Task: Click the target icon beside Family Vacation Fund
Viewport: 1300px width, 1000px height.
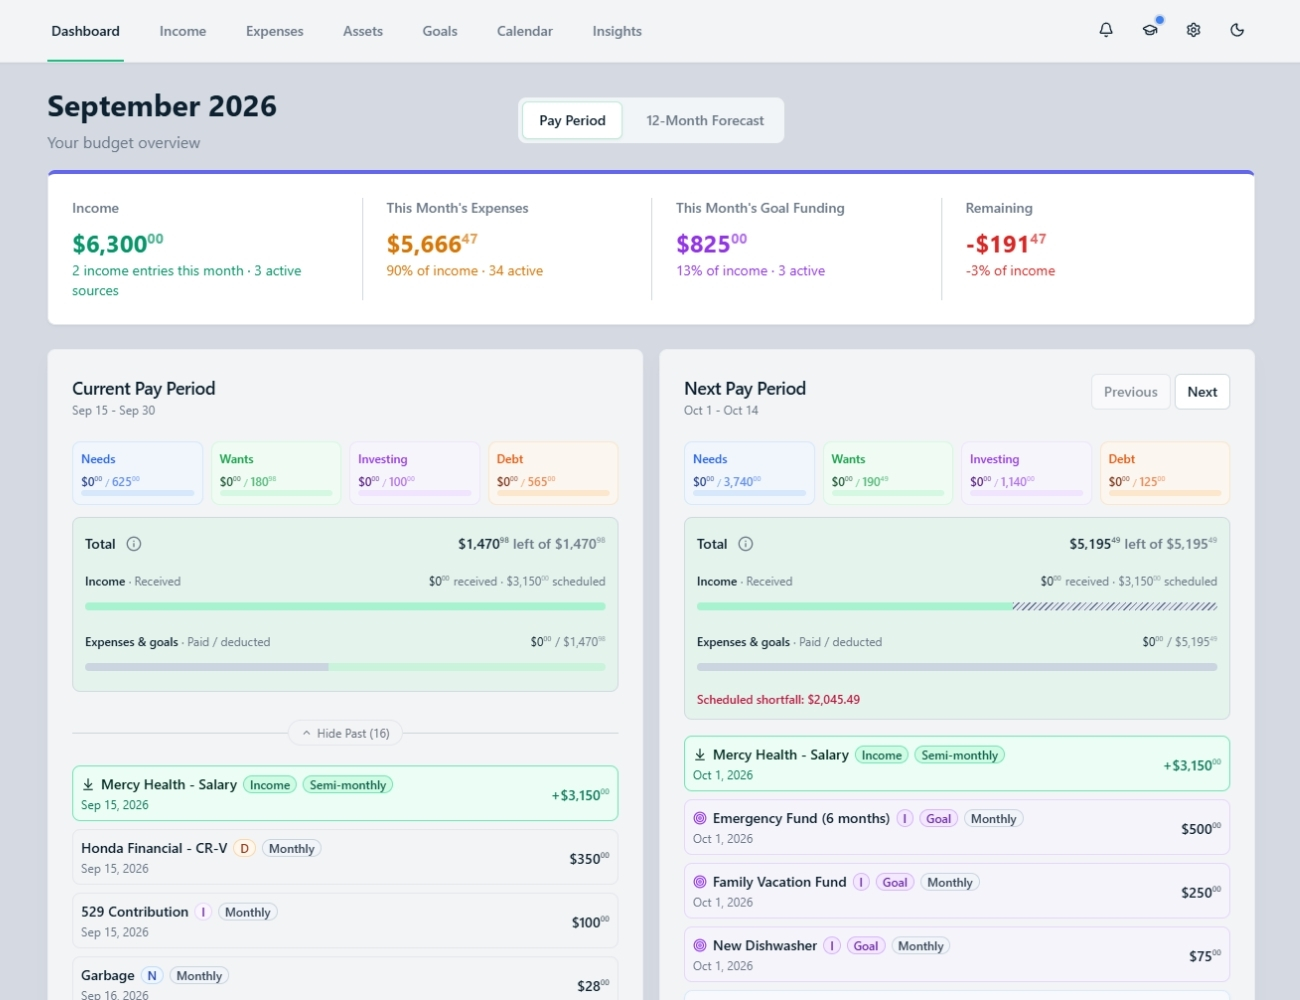Action: click(700, 882)
